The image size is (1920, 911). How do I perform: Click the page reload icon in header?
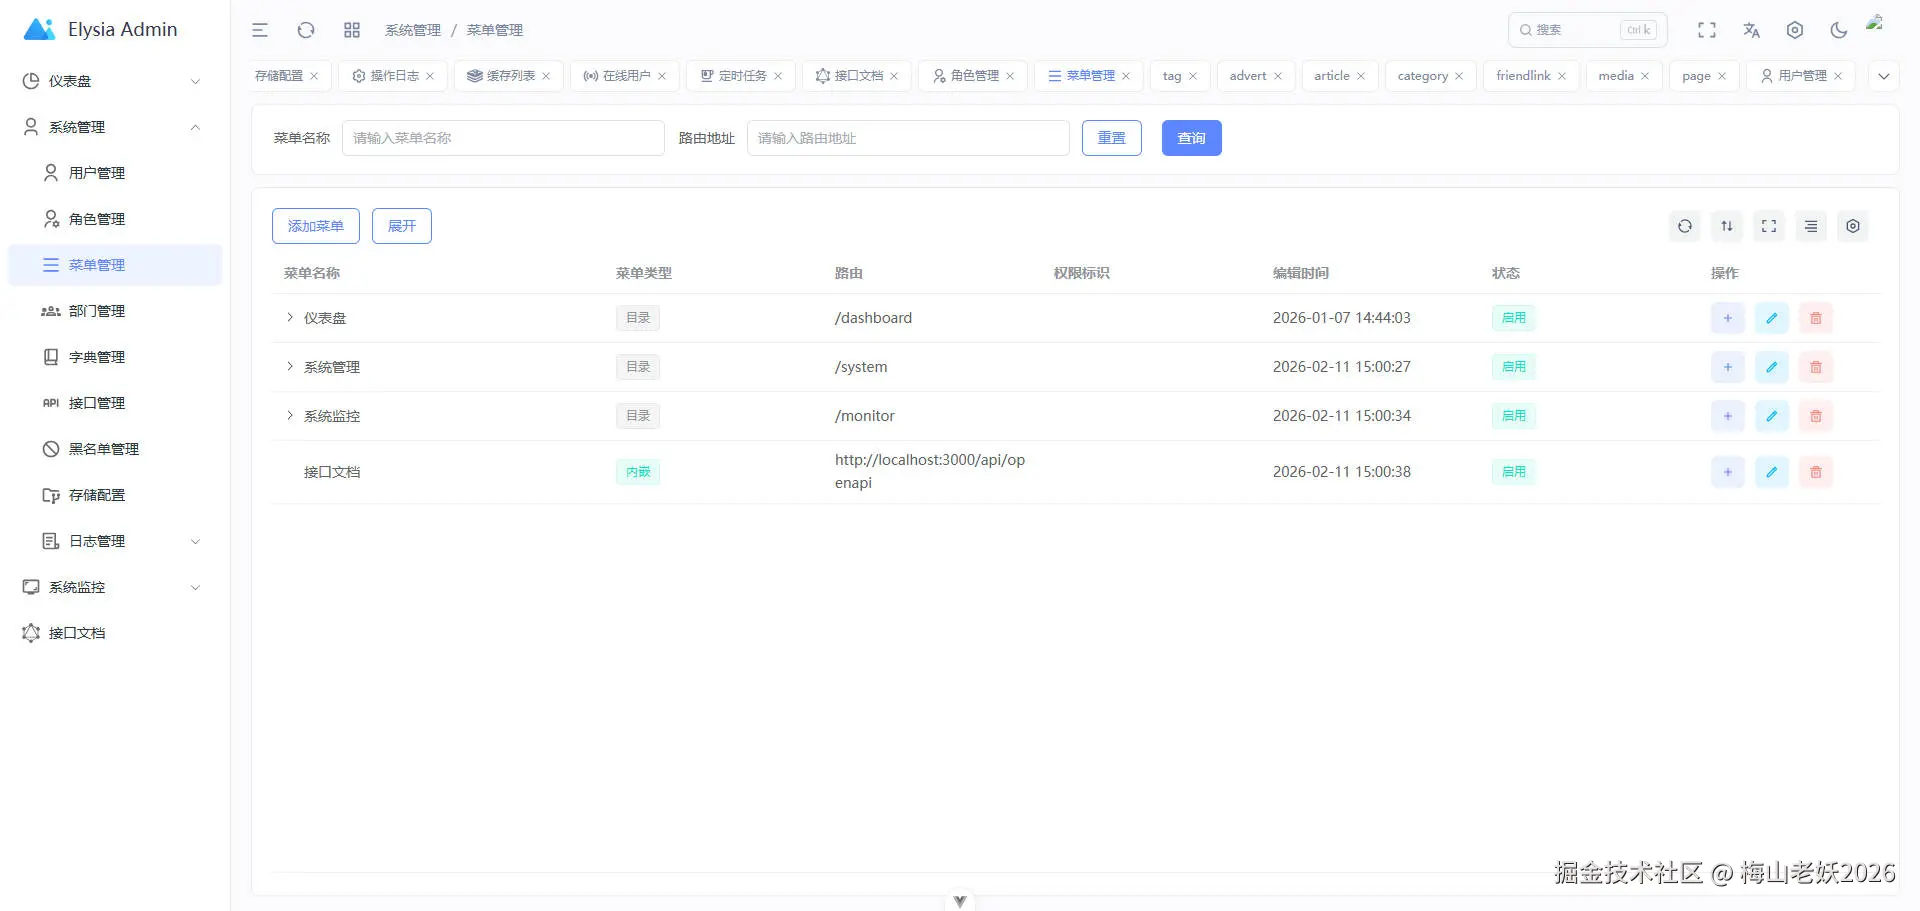point(306,30)
